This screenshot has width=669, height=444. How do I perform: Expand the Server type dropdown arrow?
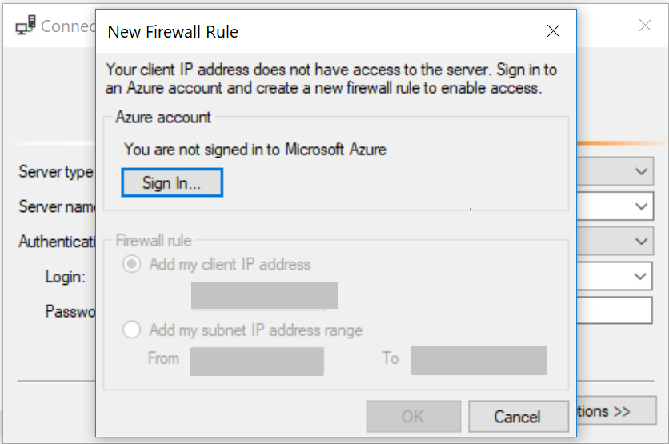point(642,172)
